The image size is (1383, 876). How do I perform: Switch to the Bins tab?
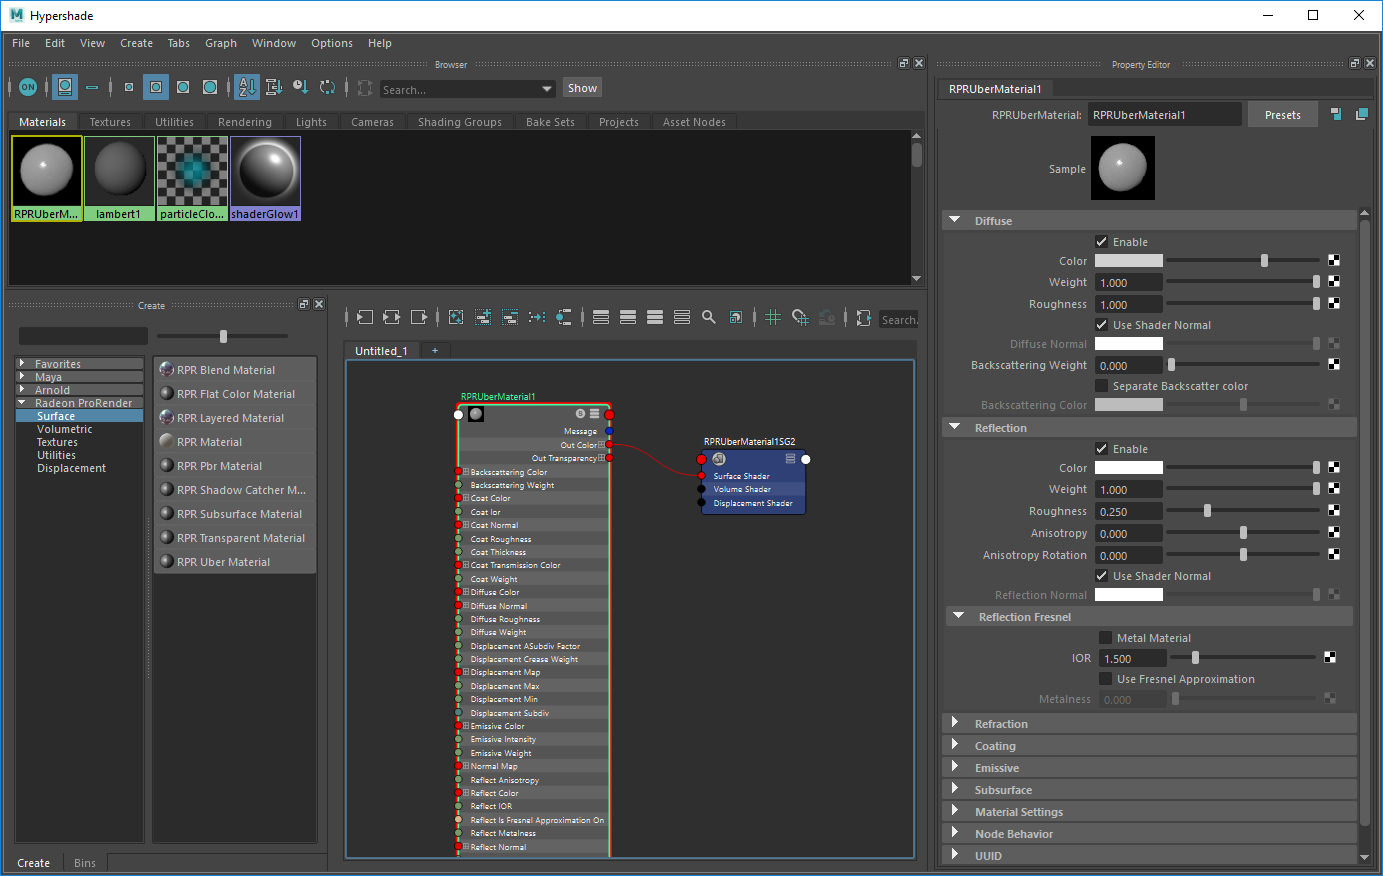coord(85,863)
